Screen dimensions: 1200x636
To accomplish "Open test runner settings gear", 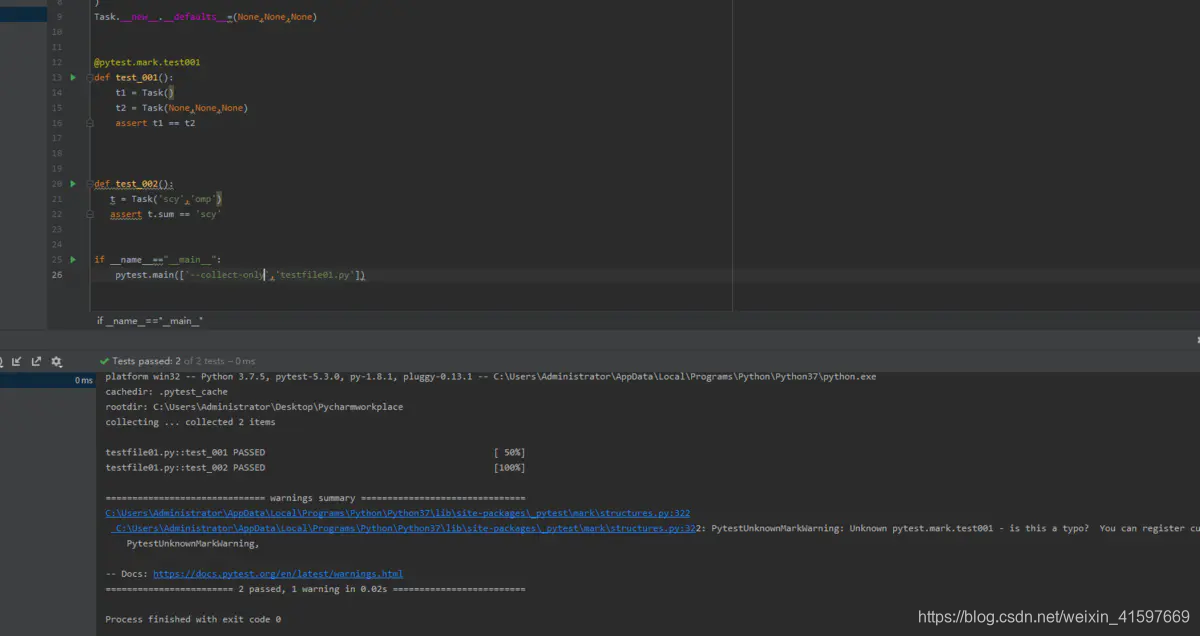I will 57,361.
